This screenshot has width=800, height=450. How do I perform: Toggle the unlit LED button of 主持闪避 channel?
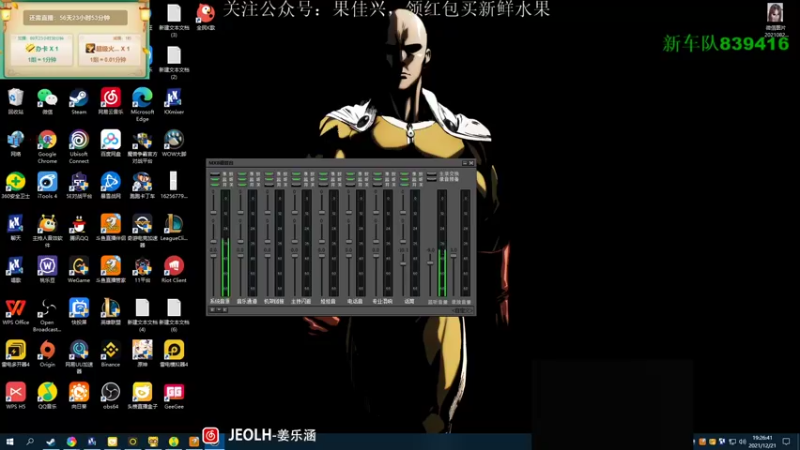pos(296,185)
